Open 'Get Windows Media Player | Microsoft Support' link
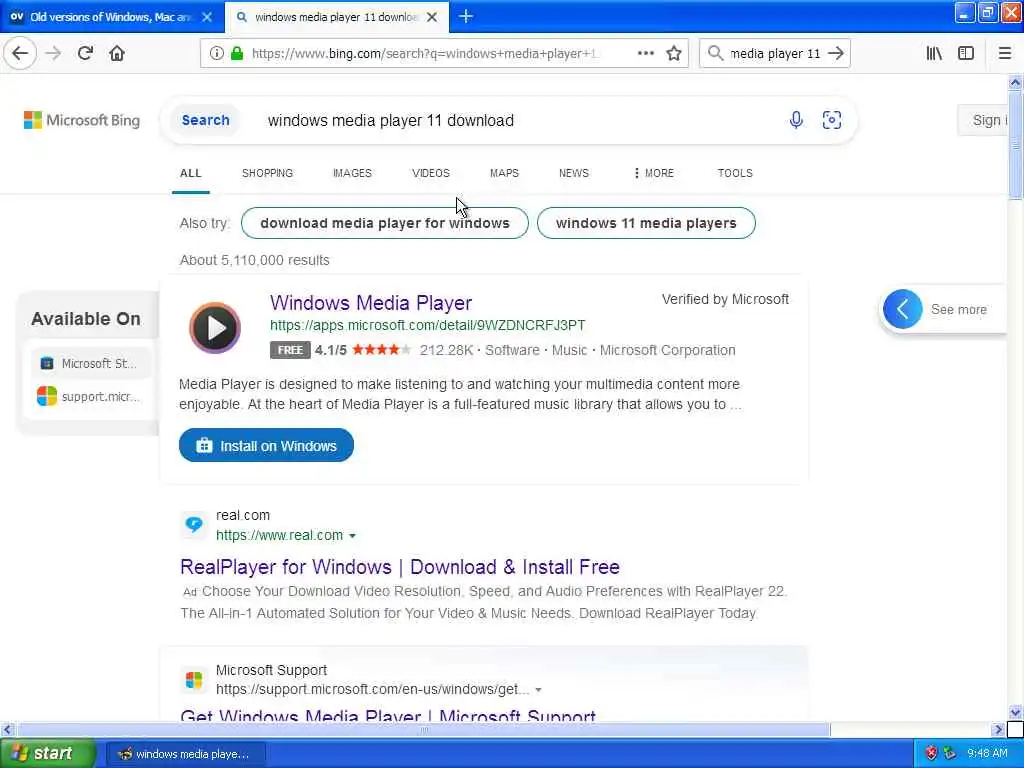The height and width of the screenshot is (768, 1024). 388,714
